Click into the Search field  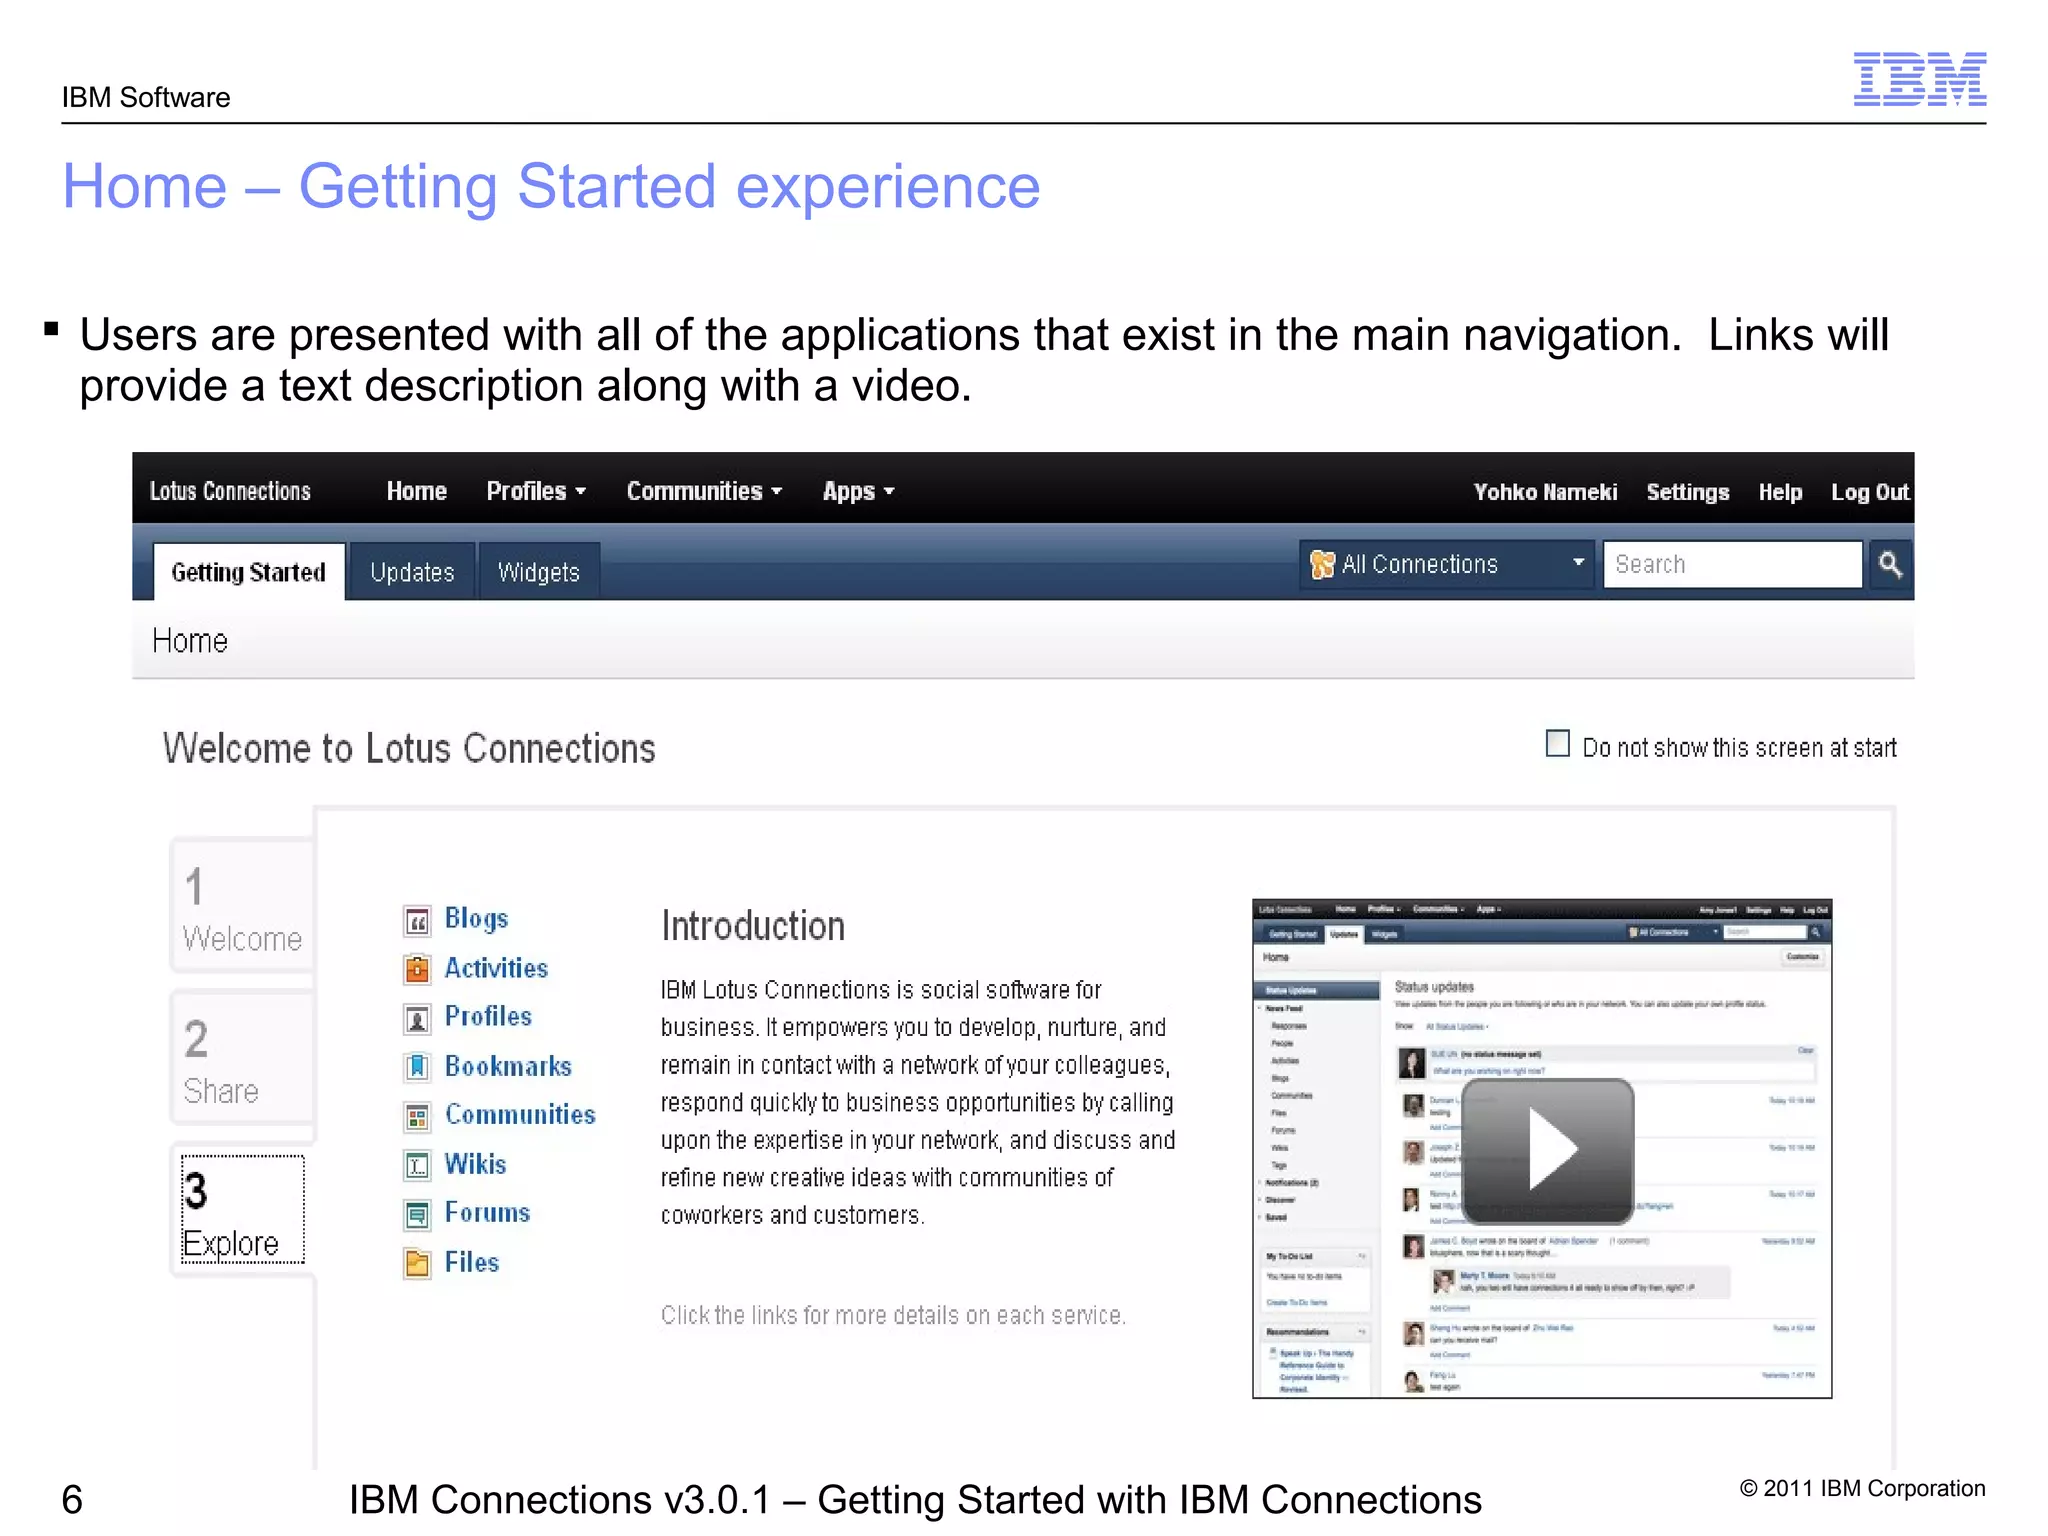1733,564
